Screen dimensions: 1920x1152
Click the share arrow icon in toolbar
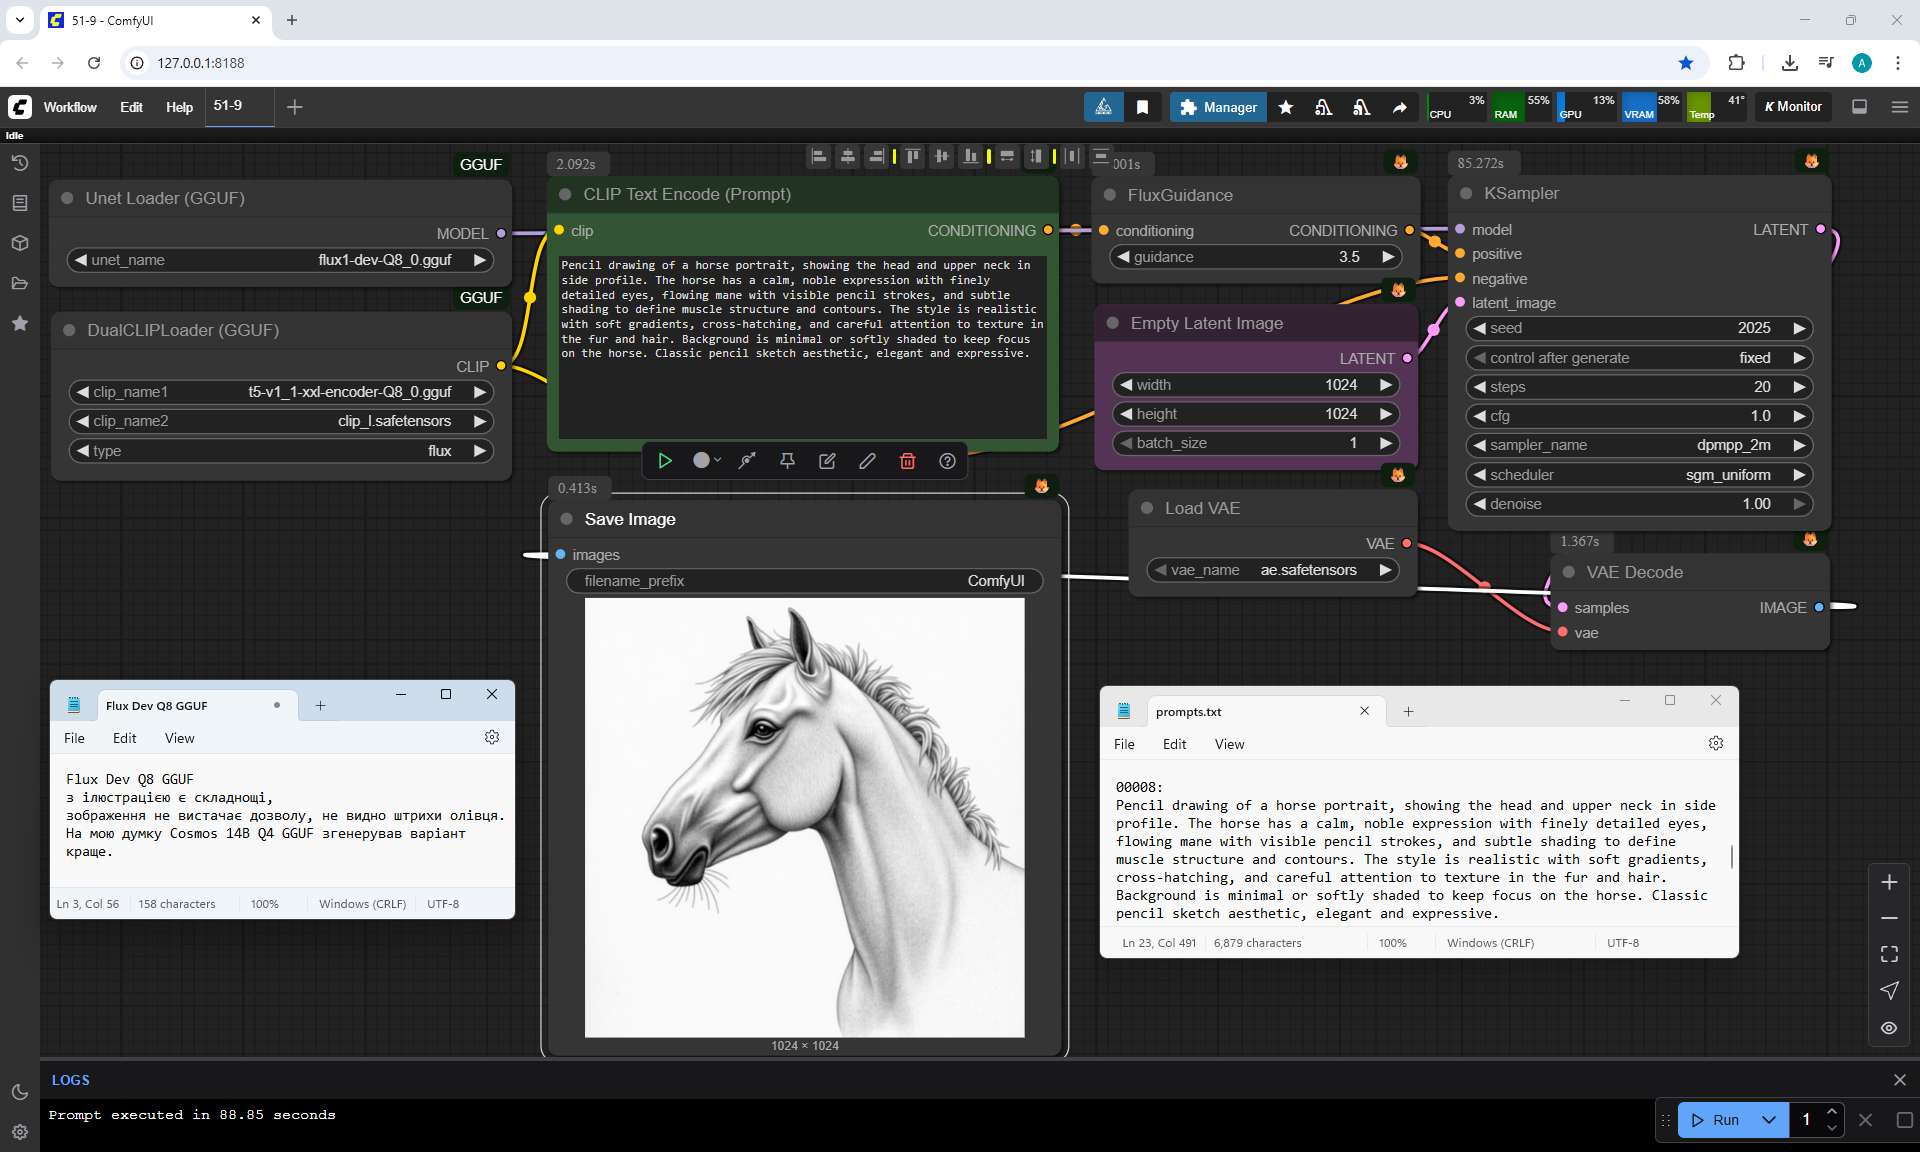coord(1399,107)
